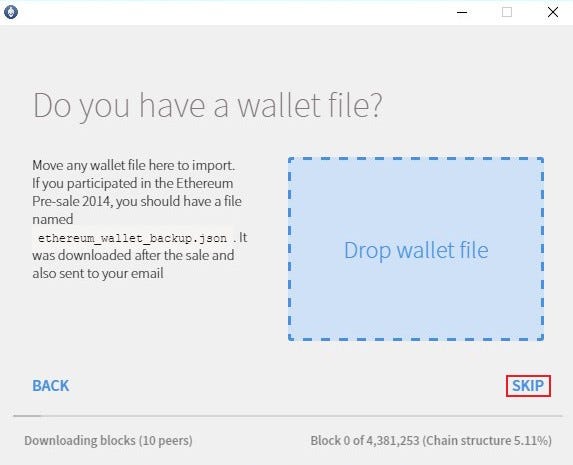
Task: Close the Ethereum Wallet setup window
Action: tap(553, 12)
